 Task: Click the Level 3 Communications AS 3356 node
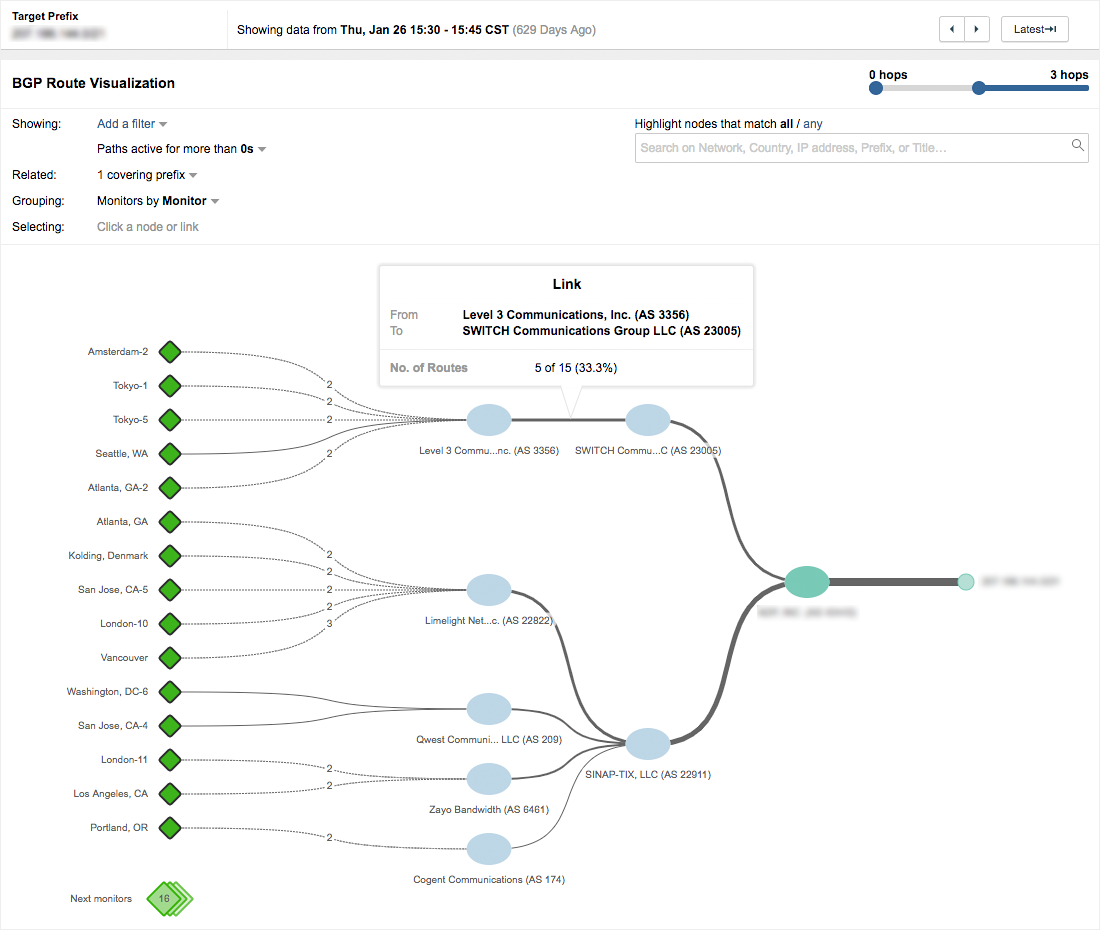(x=489, y=420)
